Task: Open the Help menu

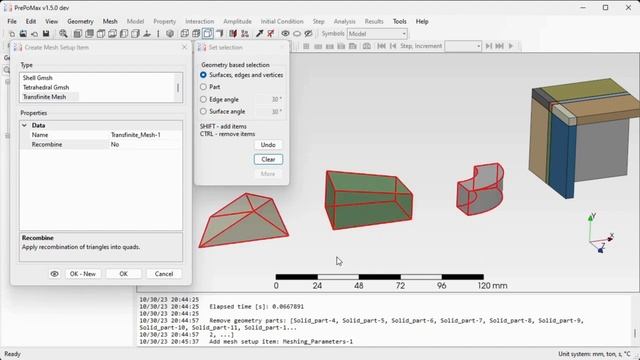Action: tap(422, 21)
